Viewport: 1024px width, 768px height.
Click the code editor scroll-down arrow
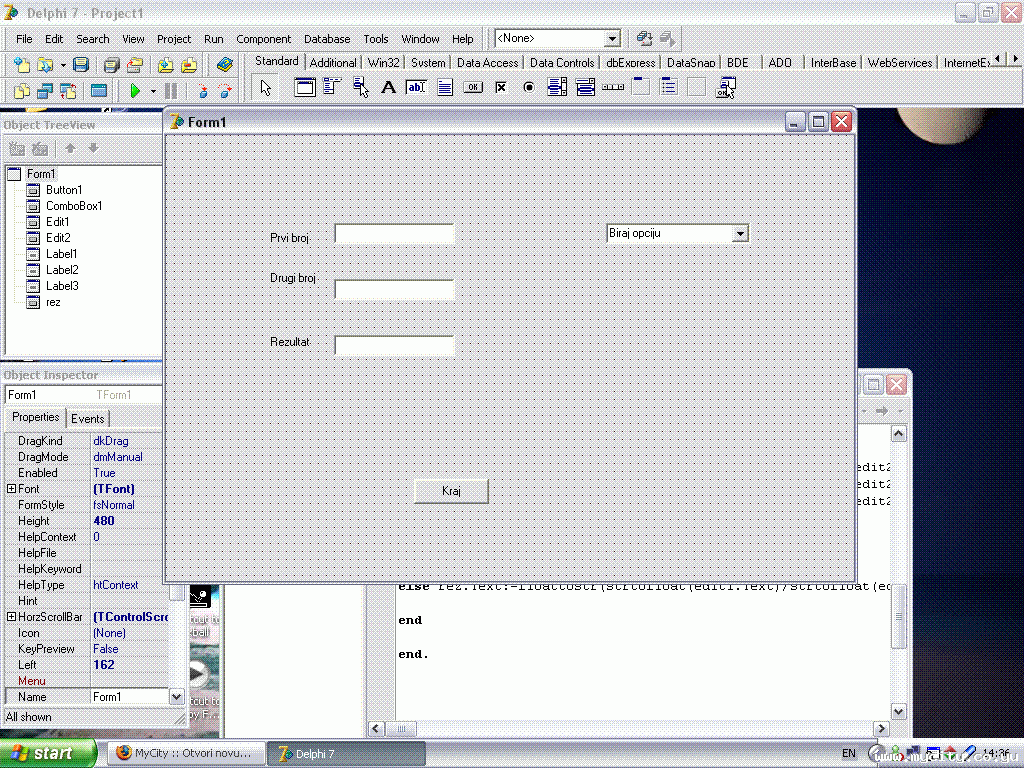tap(899, 712)
